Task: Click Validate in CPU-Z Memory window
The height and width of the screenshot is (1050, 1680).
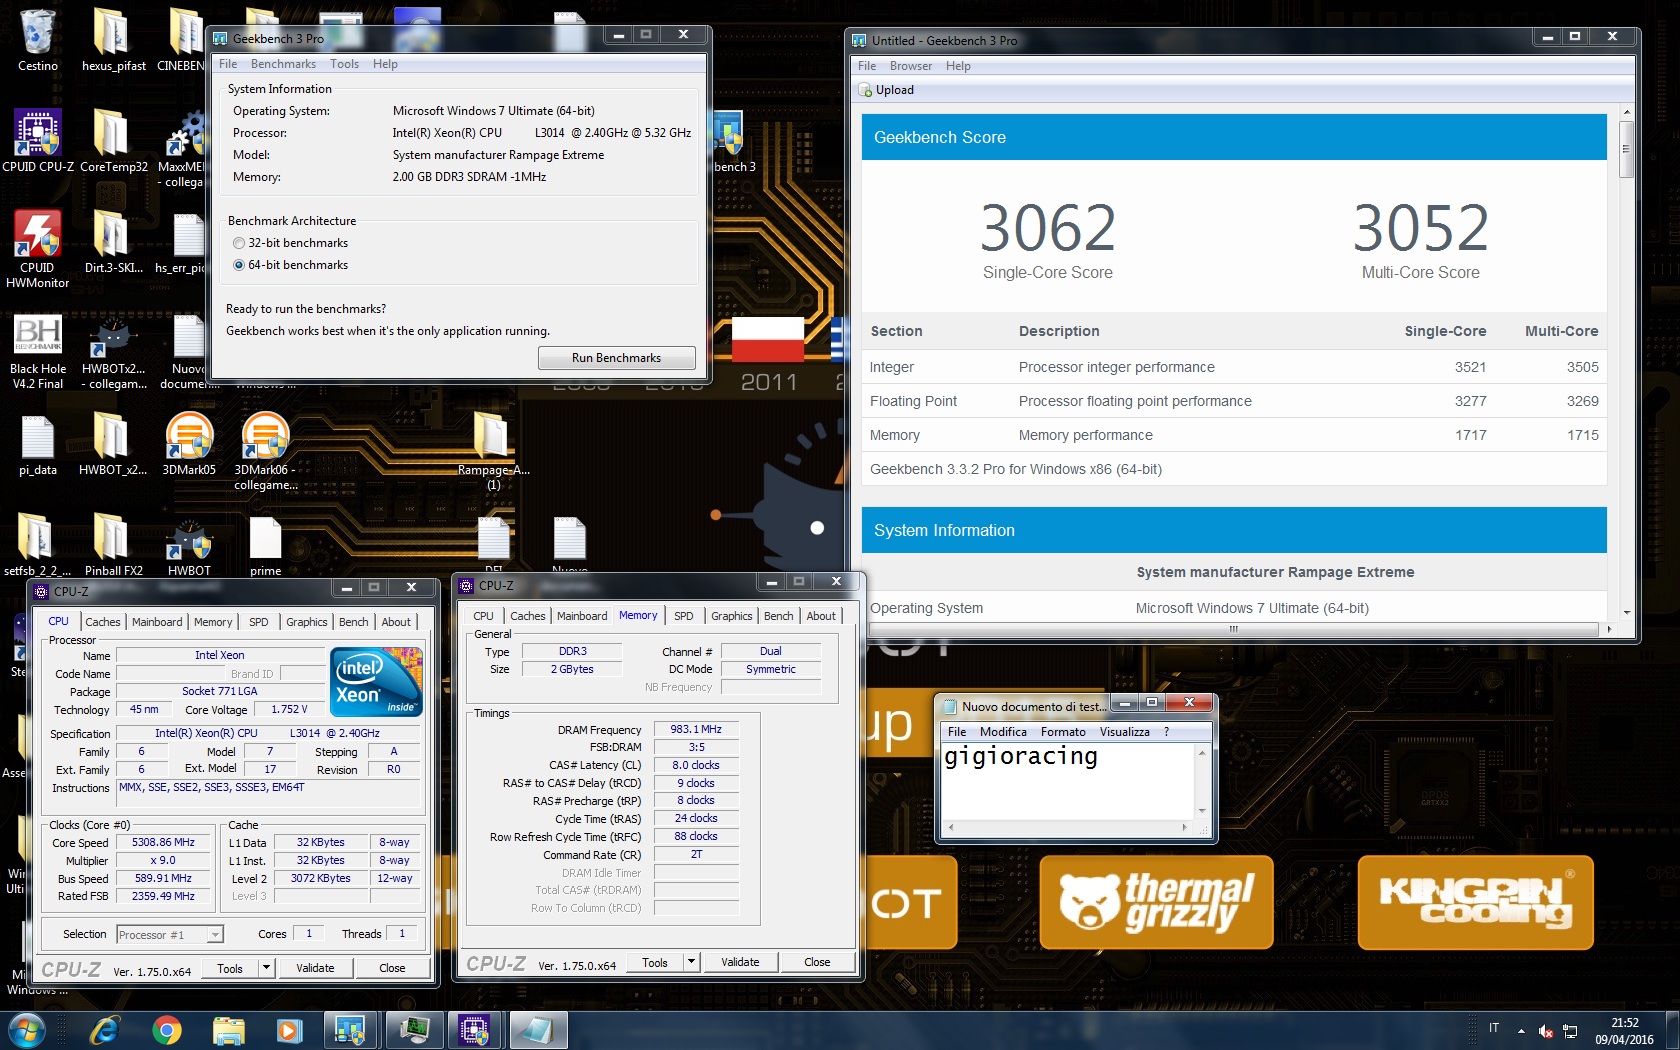Action: (x=740, y=962)
